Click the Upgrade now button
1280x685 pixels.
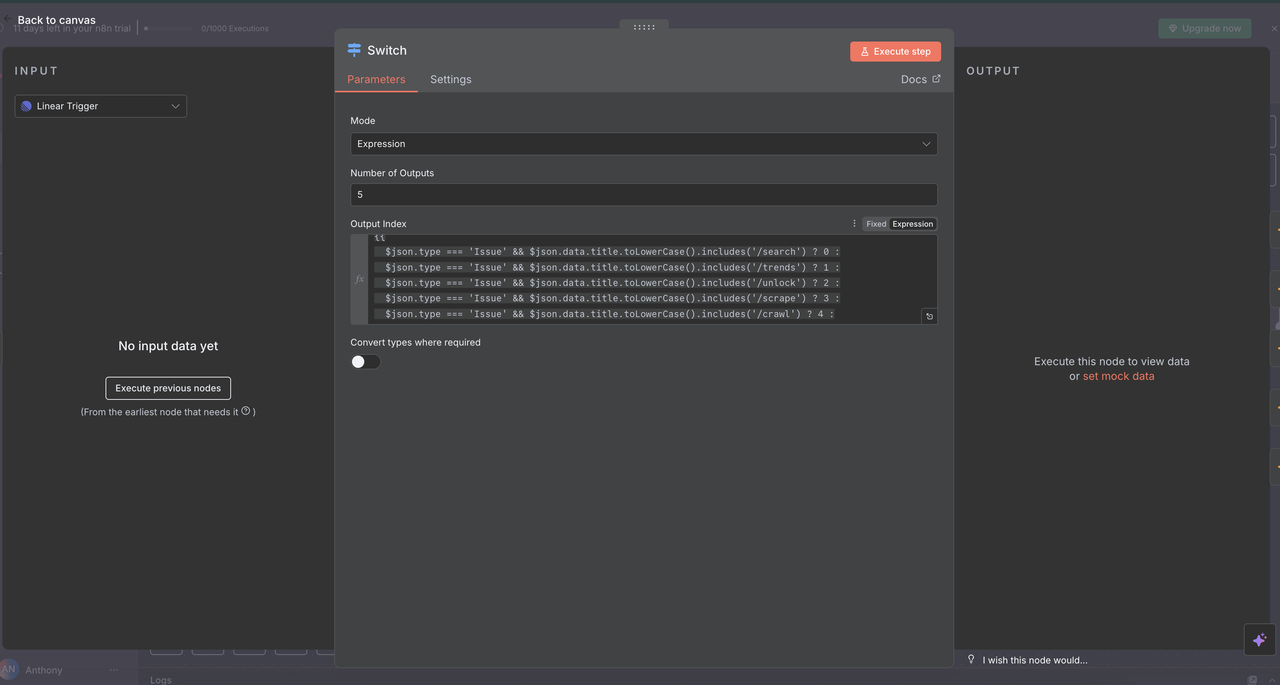[1205, 28]
